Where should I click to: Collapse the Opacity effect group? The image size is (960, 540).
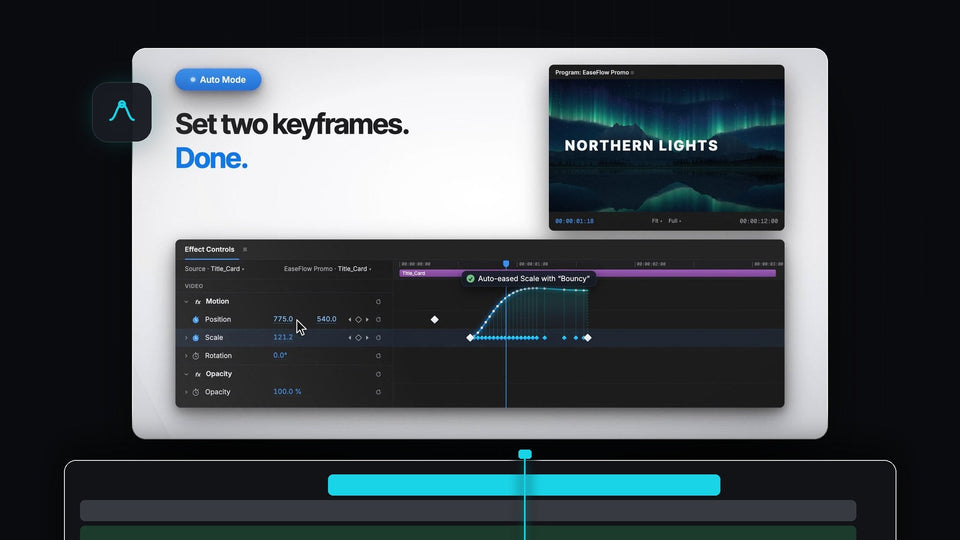[186, 374]
